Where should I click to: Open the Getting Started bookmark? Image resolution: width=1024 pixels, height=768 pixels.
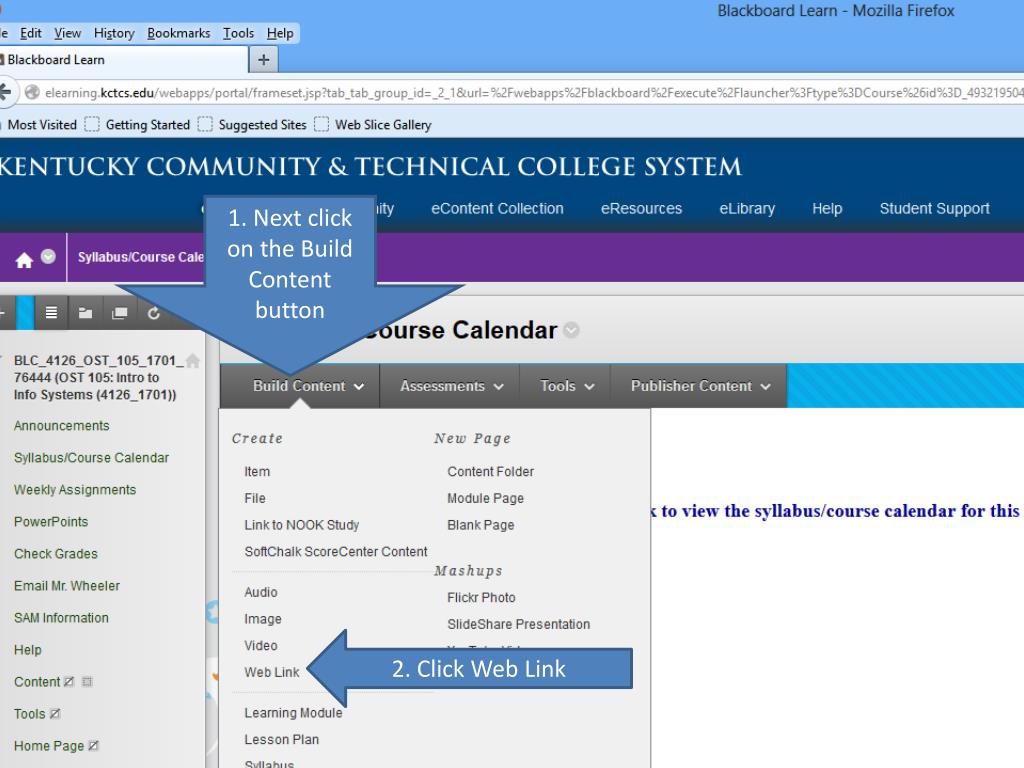(148, 125)
